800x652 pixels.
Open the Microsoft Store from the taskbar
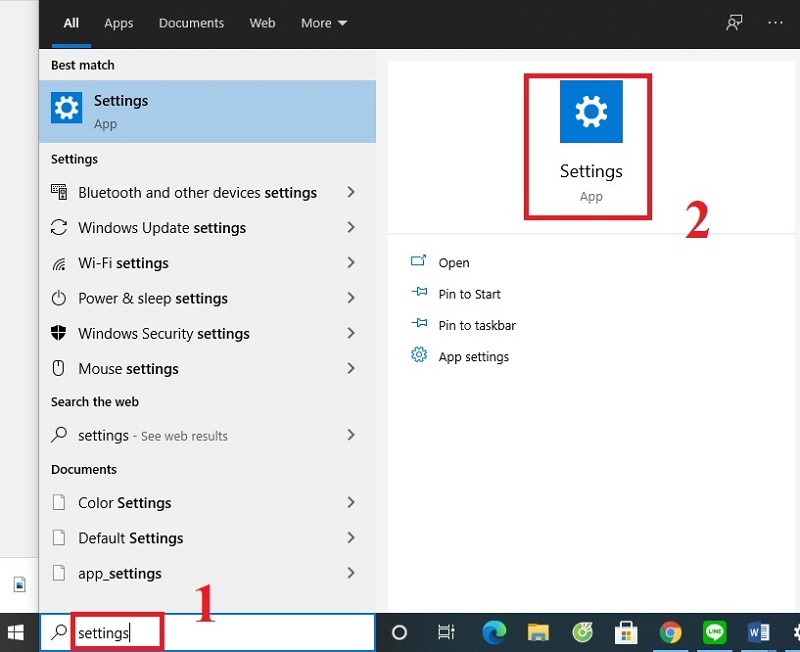625,632
